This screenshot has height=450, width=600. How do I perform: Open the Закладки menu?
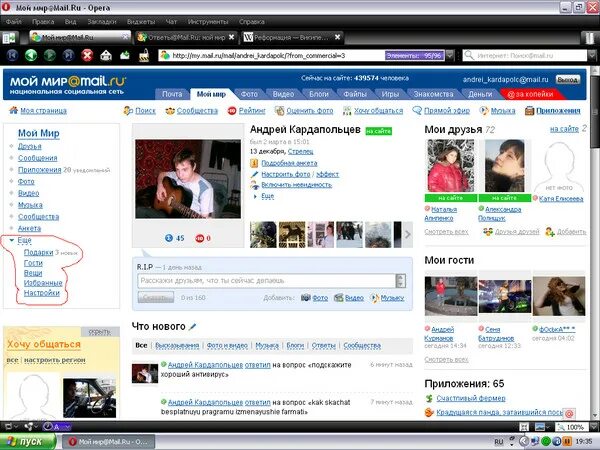102,22
